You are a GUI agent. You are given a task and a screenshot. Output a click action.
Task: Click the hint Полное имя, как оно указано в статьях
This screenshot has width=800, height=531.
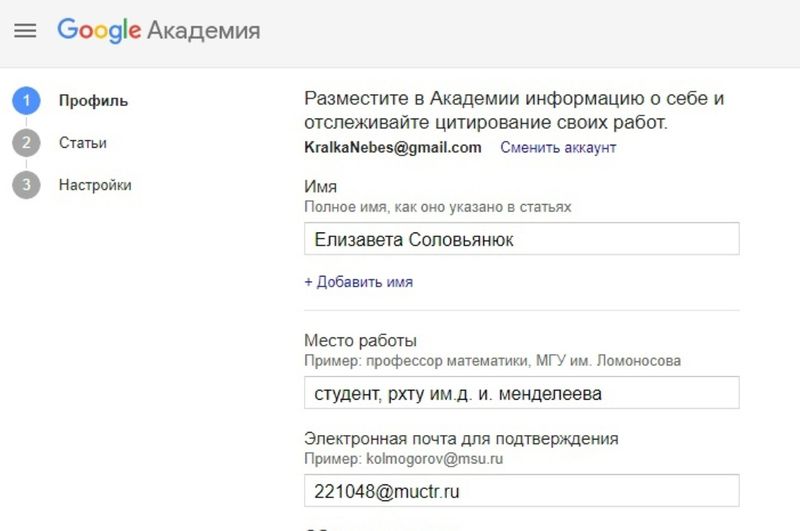pyautogui.click(x=438, y=207)
